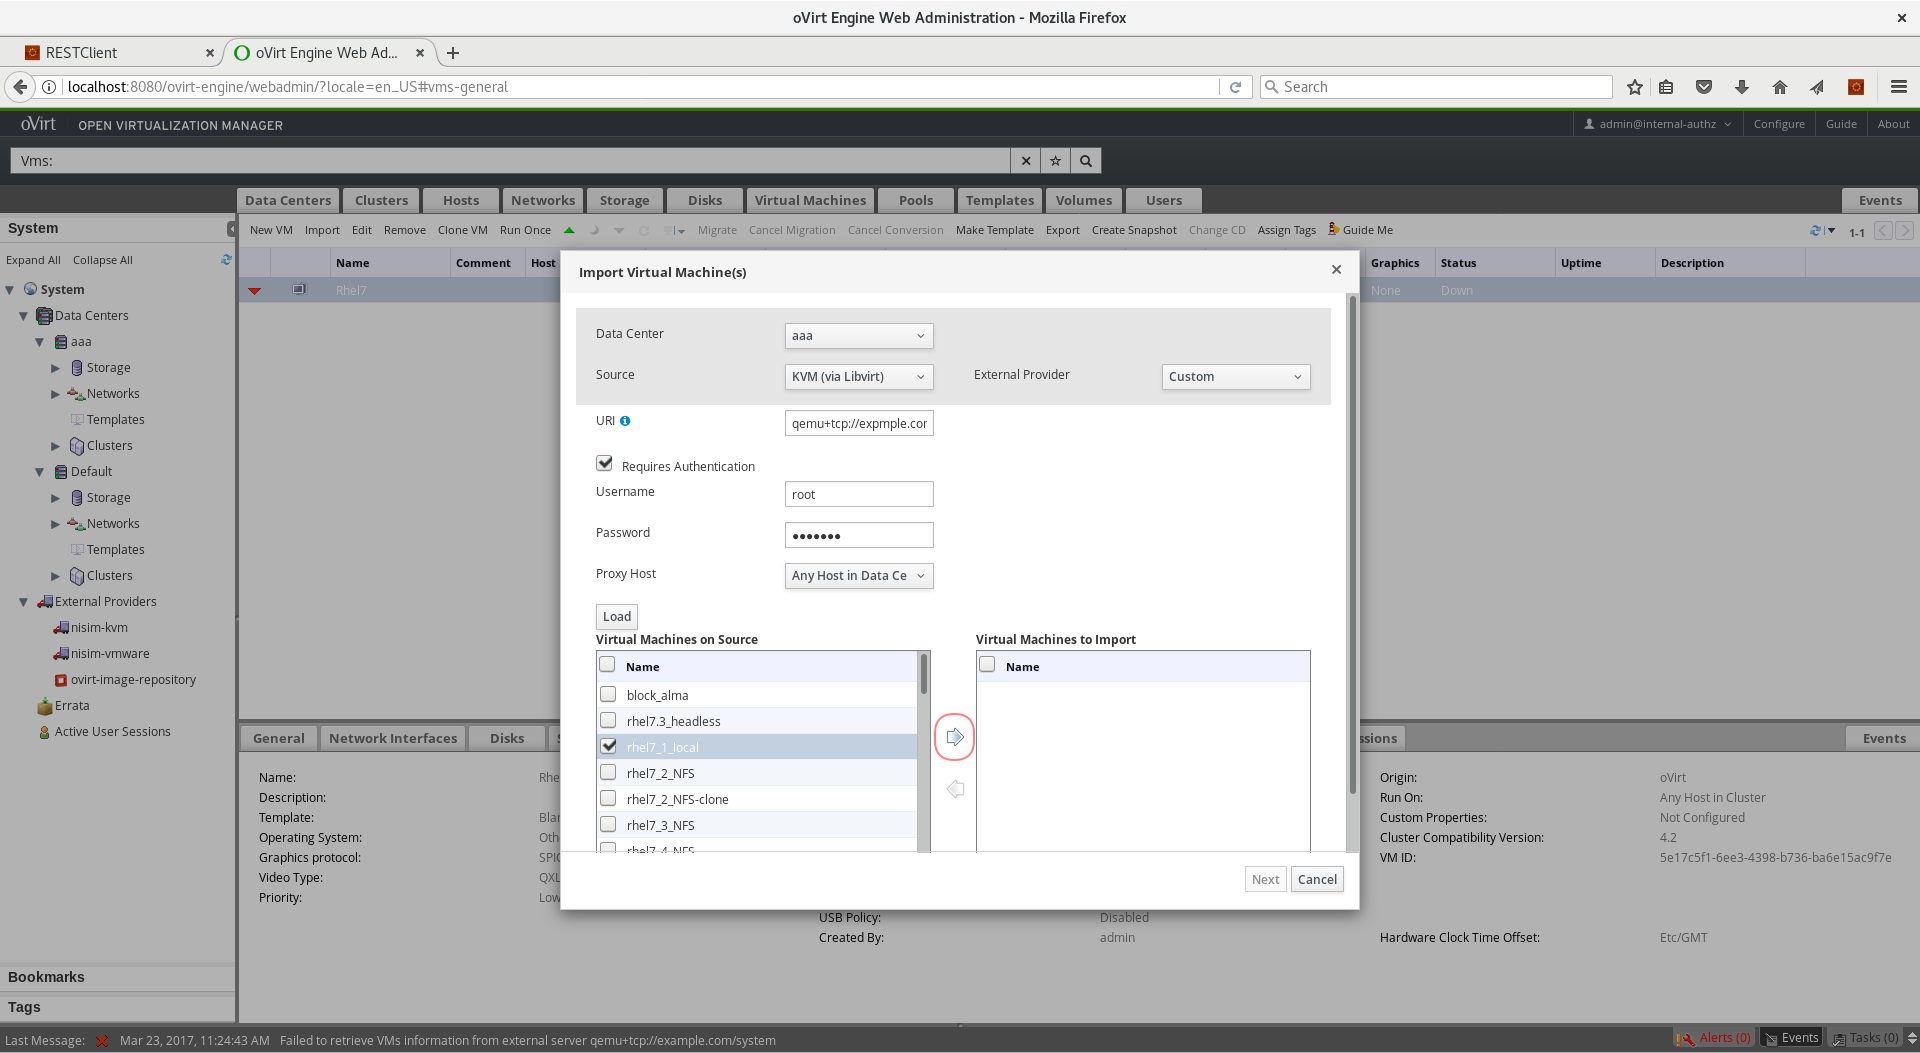Viewport: 1920px width, 1053px height.
Task: Click the bookmark star in search bar
Action: tap(1055, 161)
